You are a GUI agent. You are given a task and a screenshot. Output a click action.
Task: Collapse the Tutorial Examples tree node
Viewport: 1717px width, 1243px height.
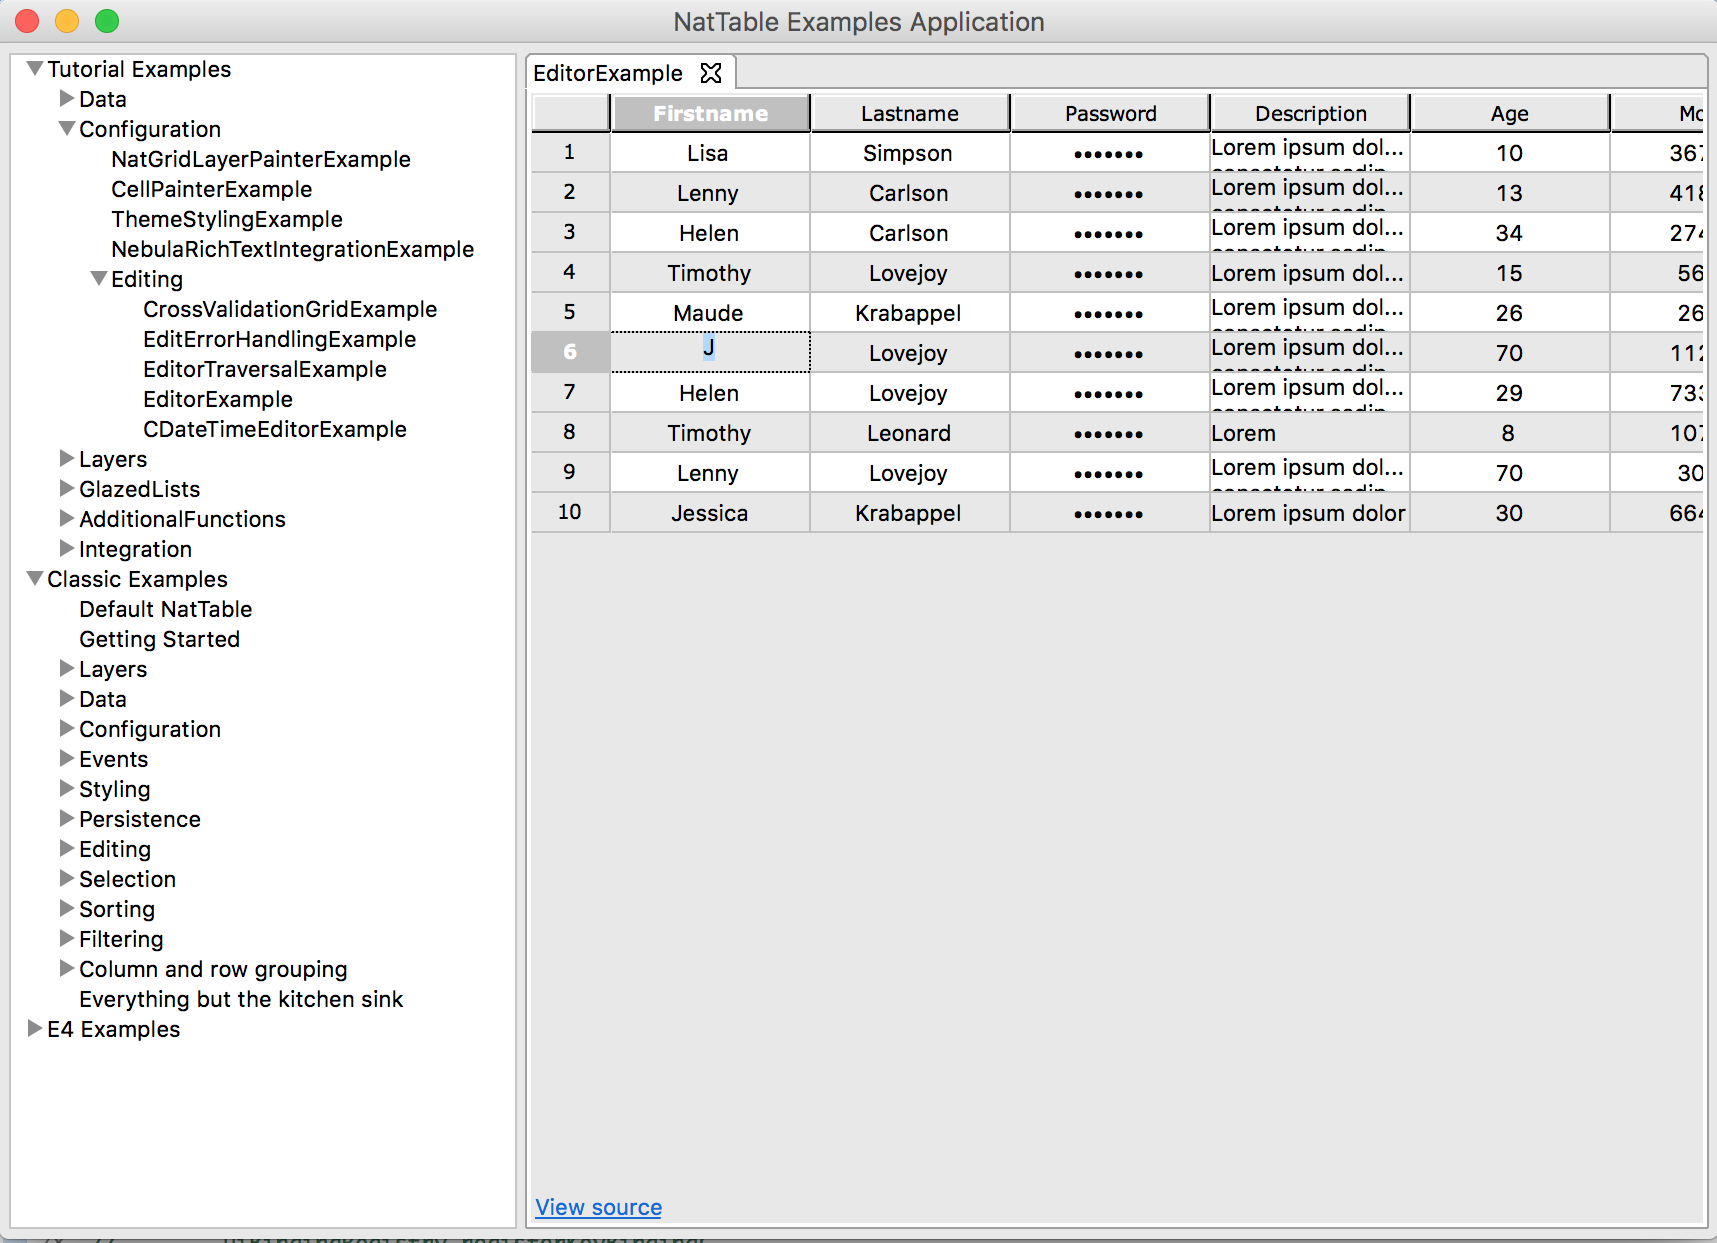(x=35, y=68)
